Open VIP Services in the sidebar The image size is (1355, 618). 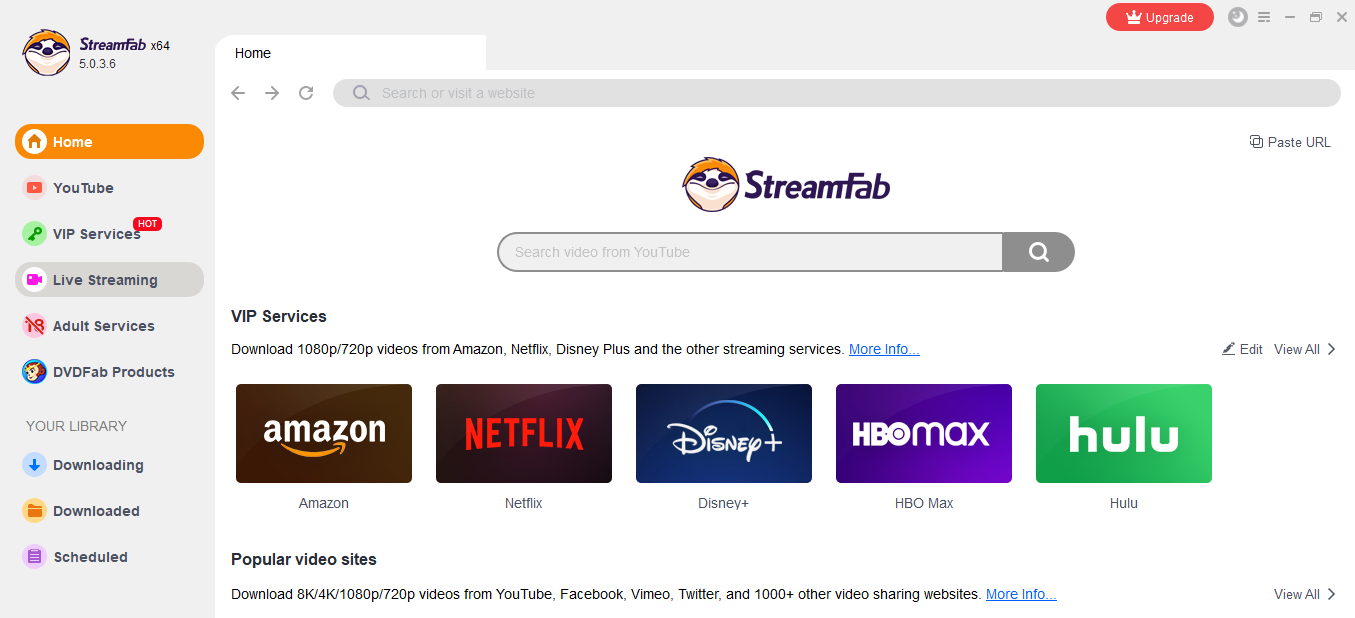(x=109, y=234)
